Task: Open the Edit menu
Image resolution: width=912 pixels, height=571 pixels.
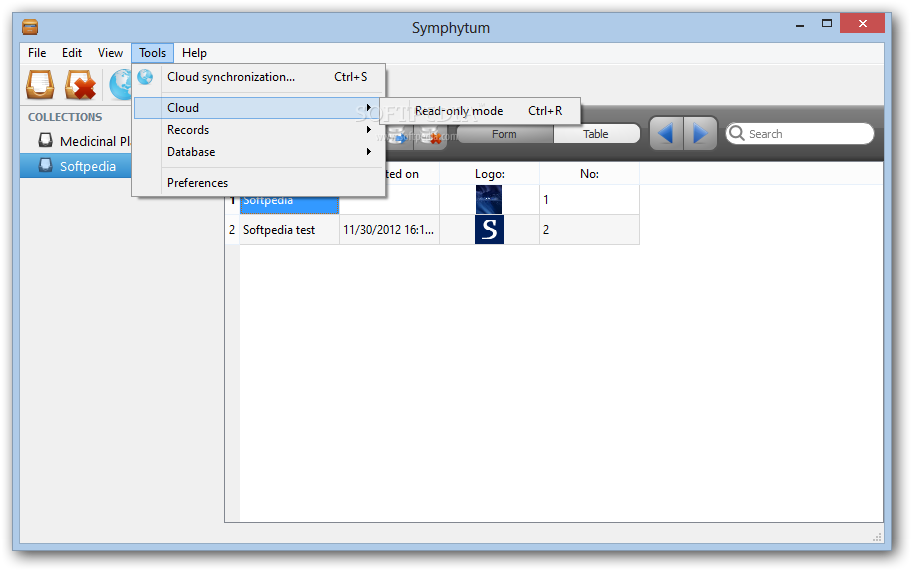Action: click(72, 53)
